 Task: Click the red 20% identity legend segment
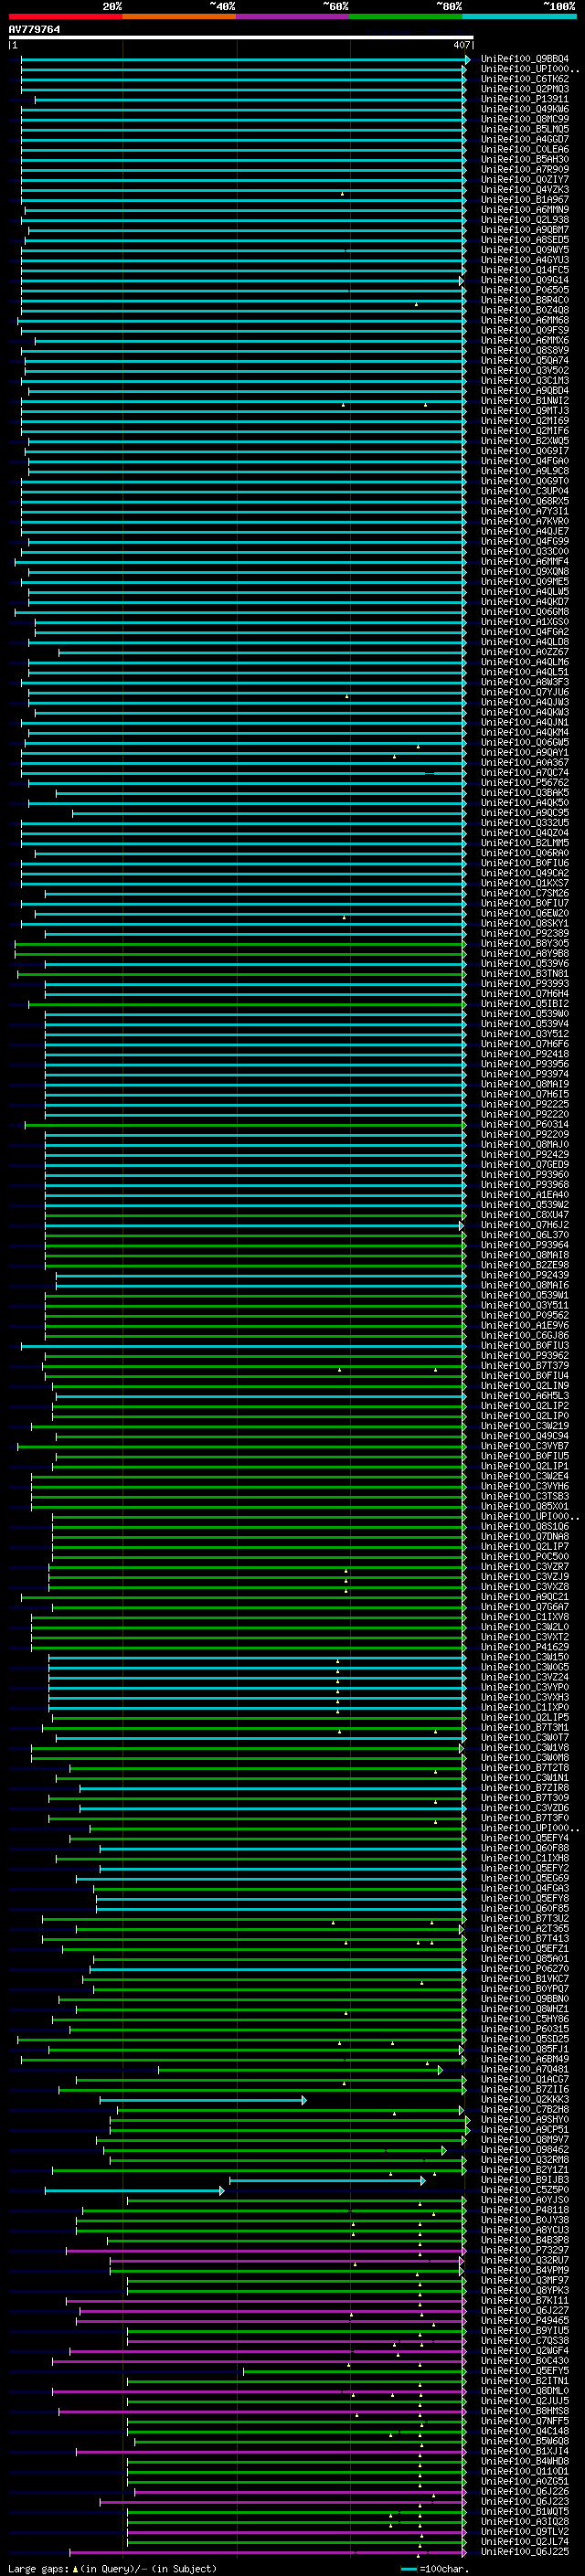point(65,16)
